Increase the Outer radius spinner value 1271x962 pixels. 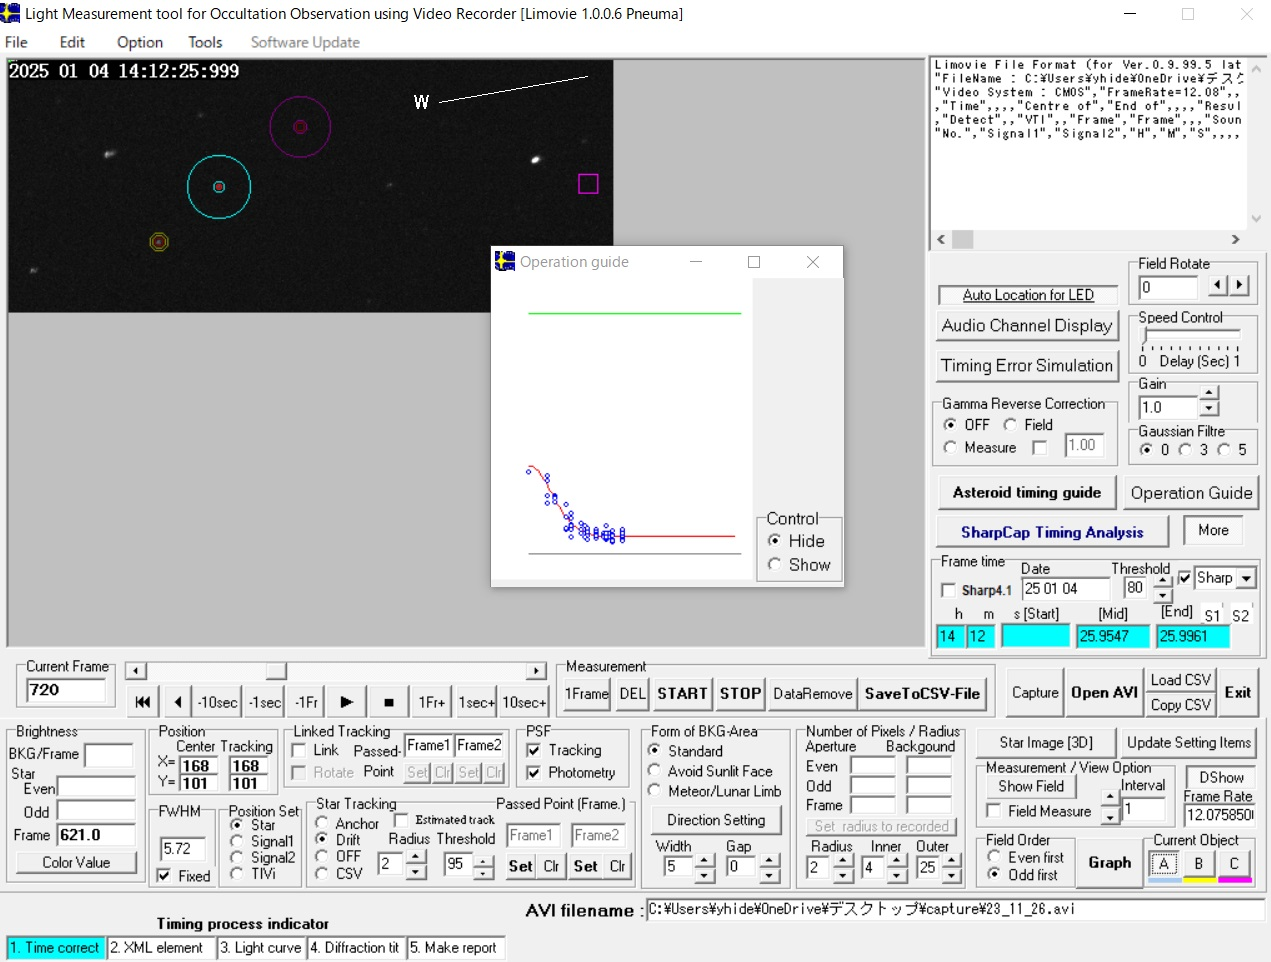951,861
